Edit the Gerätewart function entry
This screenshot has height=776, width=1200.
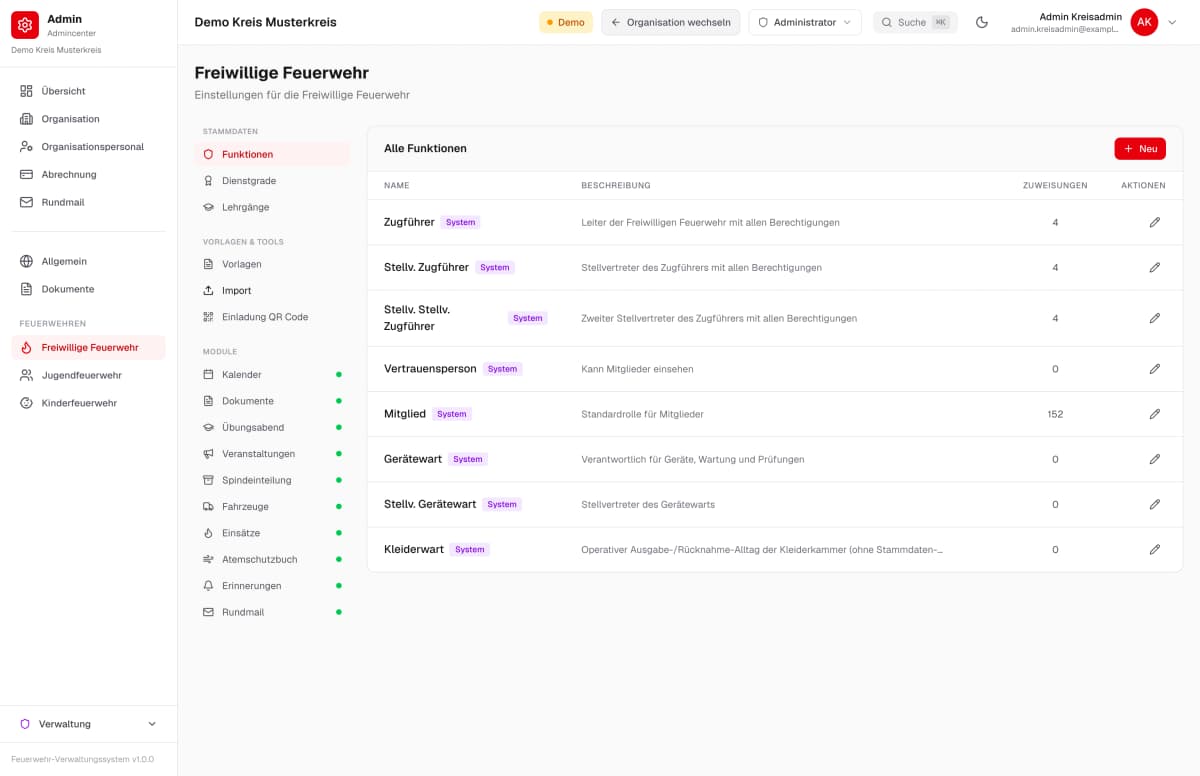tap(1155, 459)
